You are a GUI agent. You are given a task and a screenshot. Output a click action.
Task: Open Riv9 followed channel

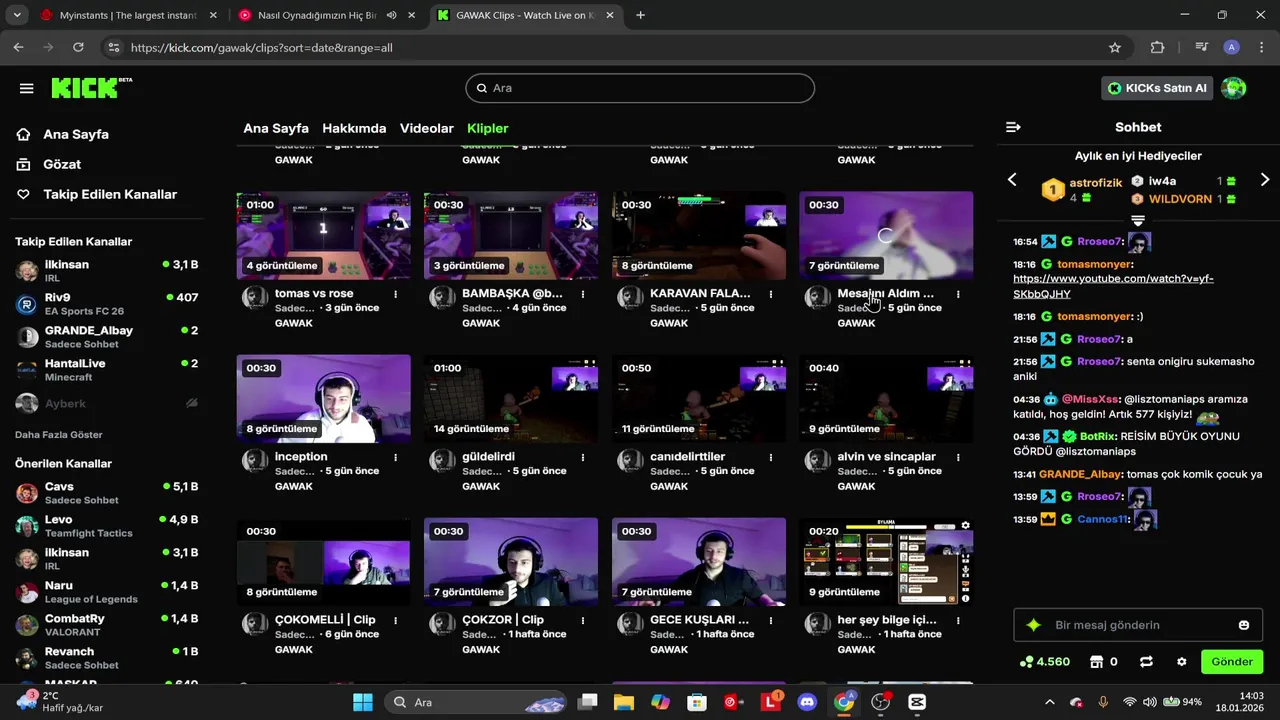coord(106,304)
